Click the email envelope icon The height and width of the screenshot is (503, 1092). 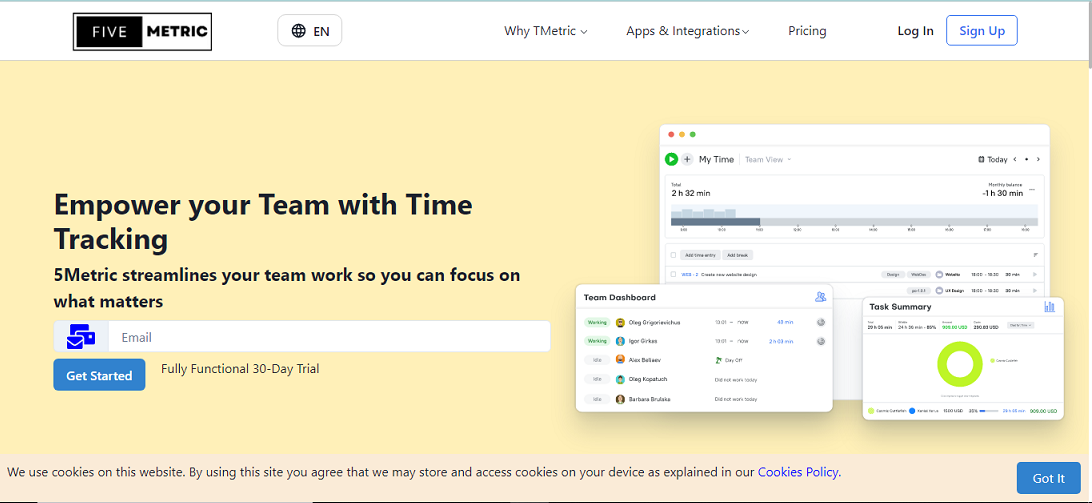coord(81,337)
